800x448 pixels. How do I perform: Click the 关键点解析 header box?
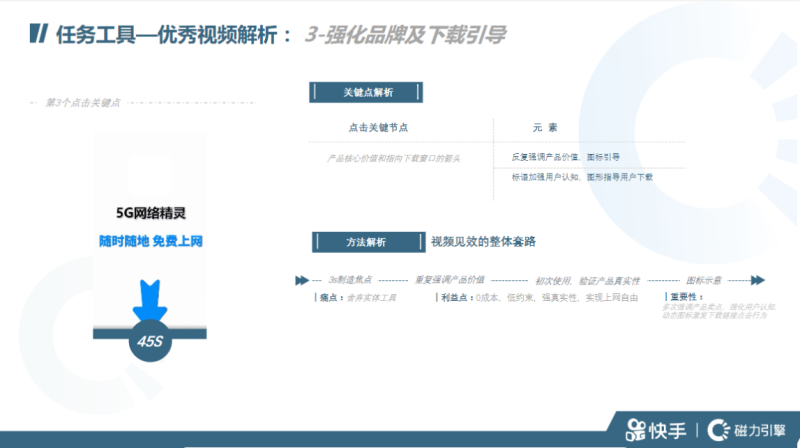[366, 92]
